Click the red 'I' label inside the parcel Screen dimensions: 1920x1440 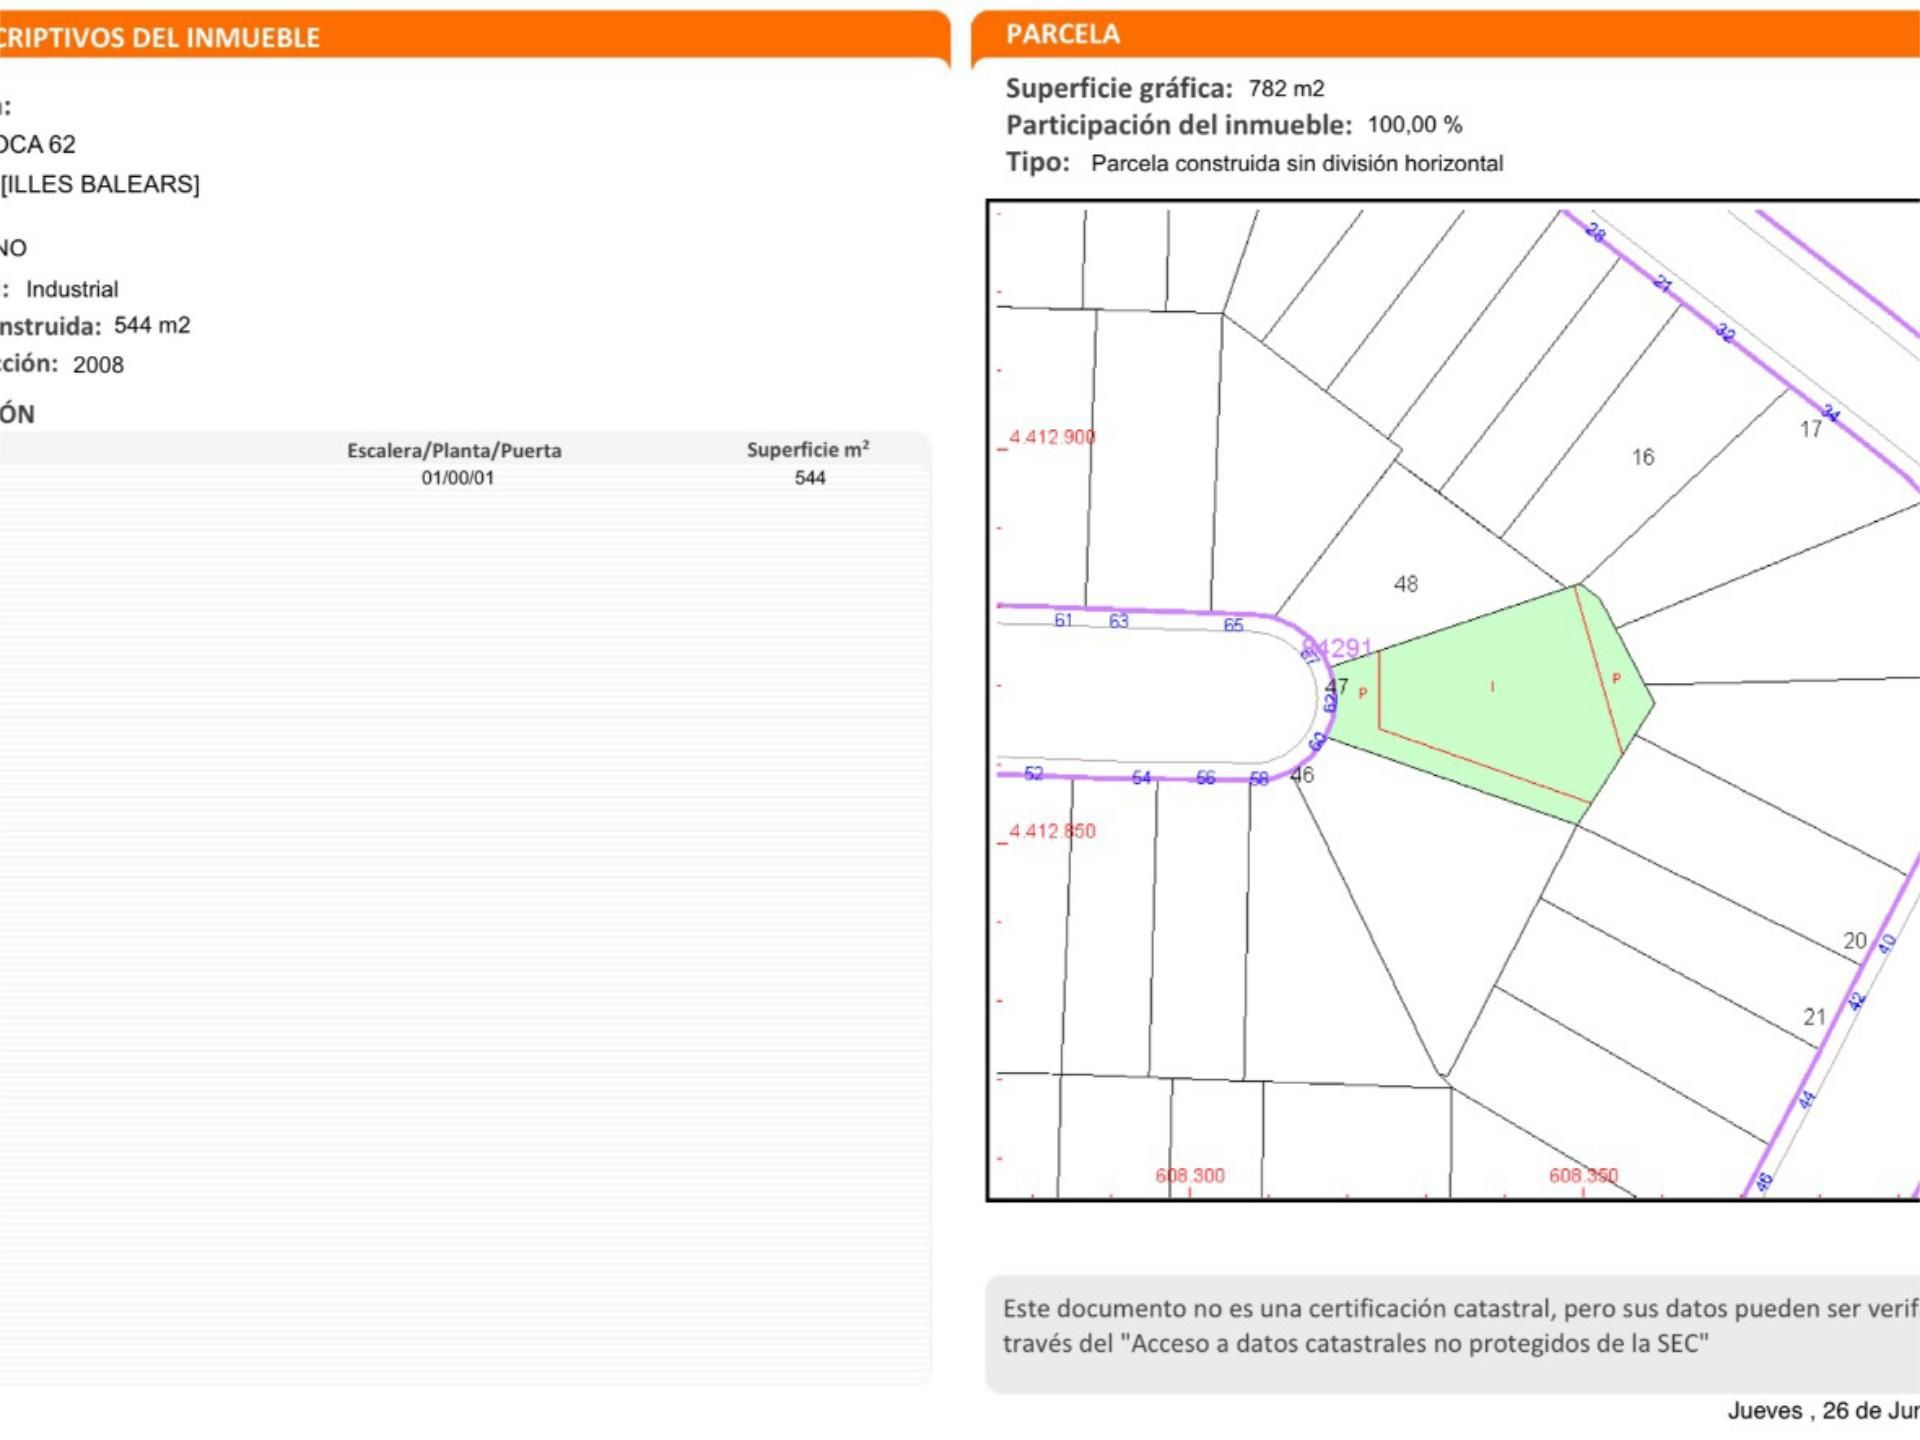[1493, 687]
